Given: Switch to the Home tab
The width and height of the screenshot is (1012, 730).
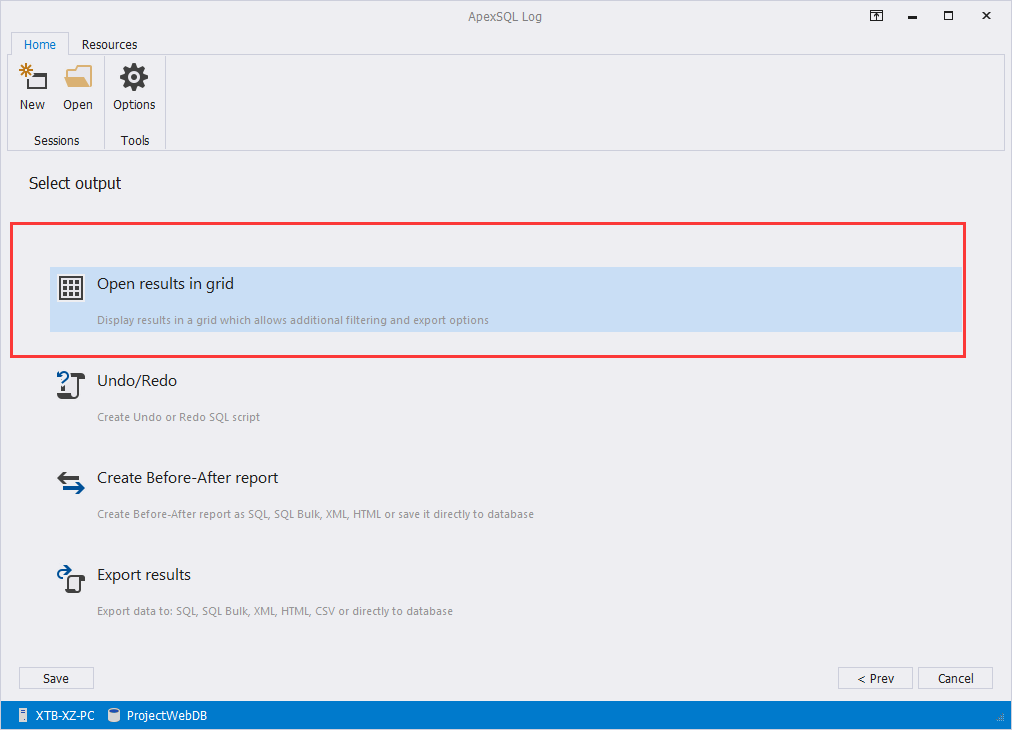Looking at the screenshot, I should click(x=39, y=44).
